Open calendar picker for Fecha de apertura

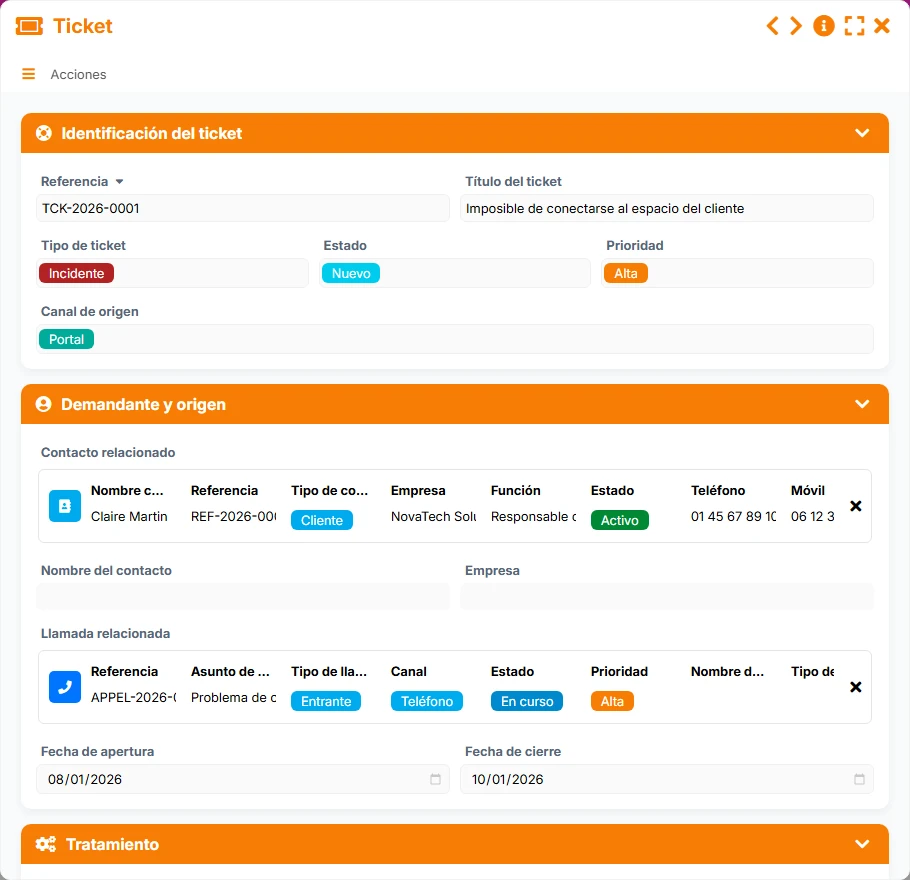435,779
